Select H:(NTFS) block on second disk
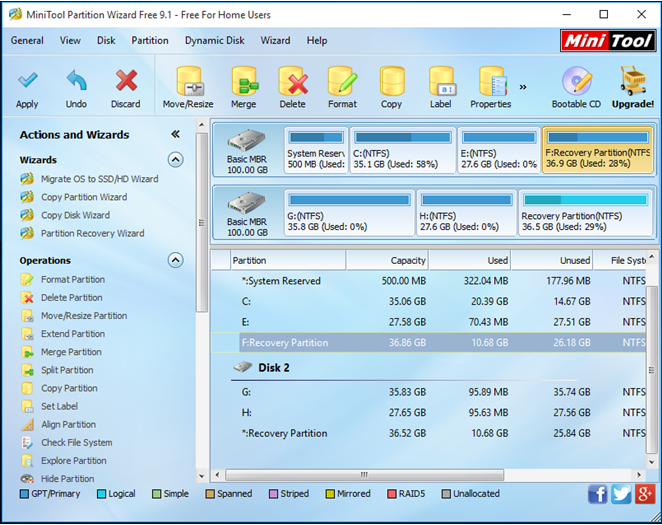The image size is (662, 525). coord(466,213)
